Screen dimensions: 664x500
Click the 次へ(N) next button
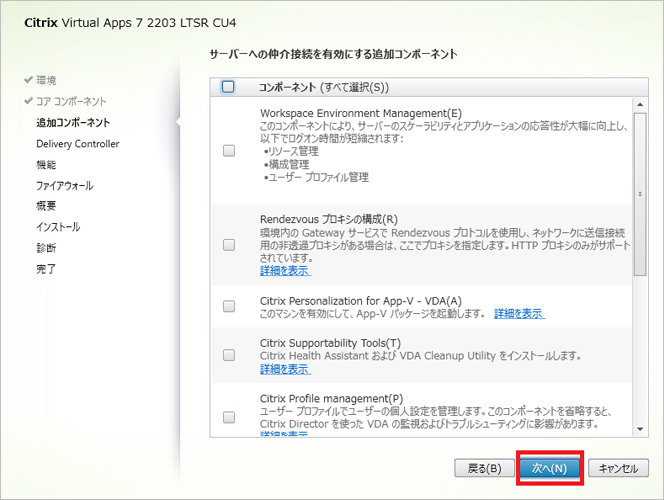tap(550, 468)
